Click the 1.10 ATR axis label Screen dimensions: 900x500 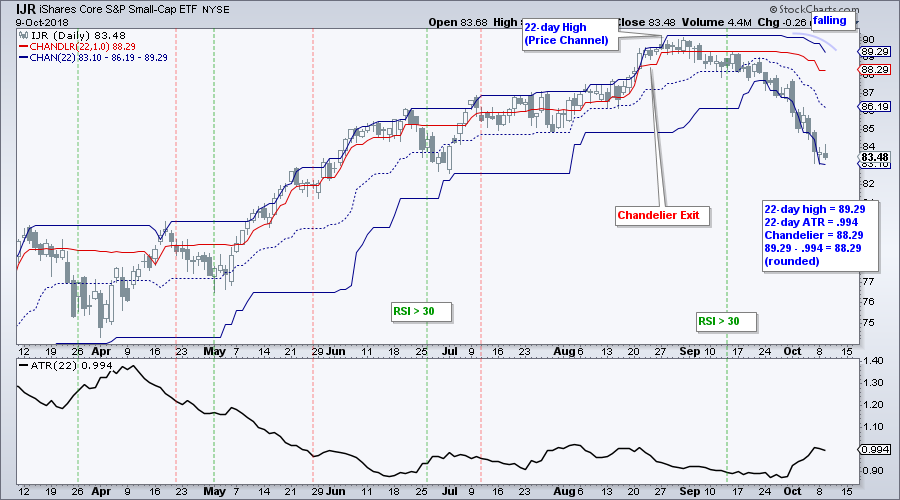pos(872,427)
